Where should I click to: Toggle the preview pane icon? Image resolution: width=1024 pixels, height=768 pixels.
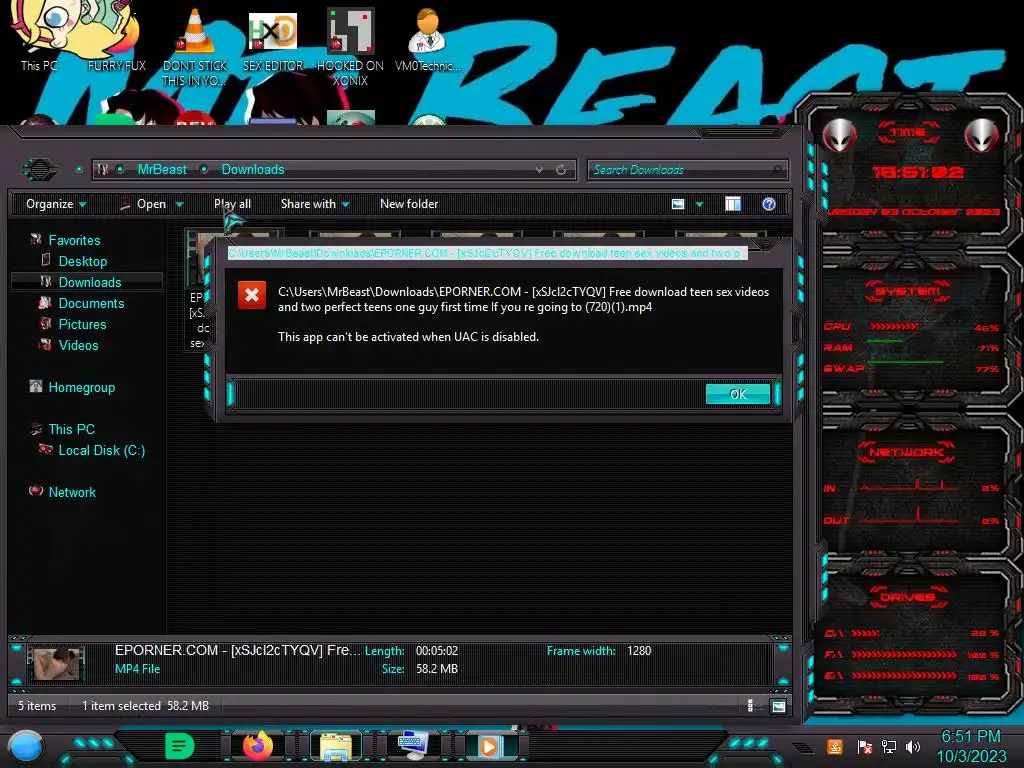733,204
